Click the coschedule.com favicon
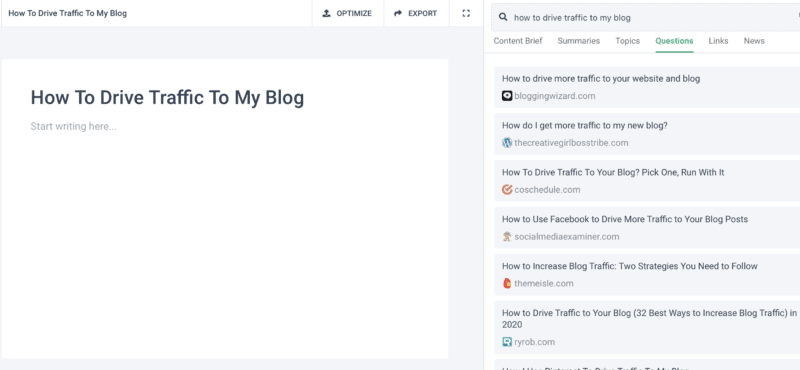The height and width of the screenshot is (370, 800). (507, 190)
